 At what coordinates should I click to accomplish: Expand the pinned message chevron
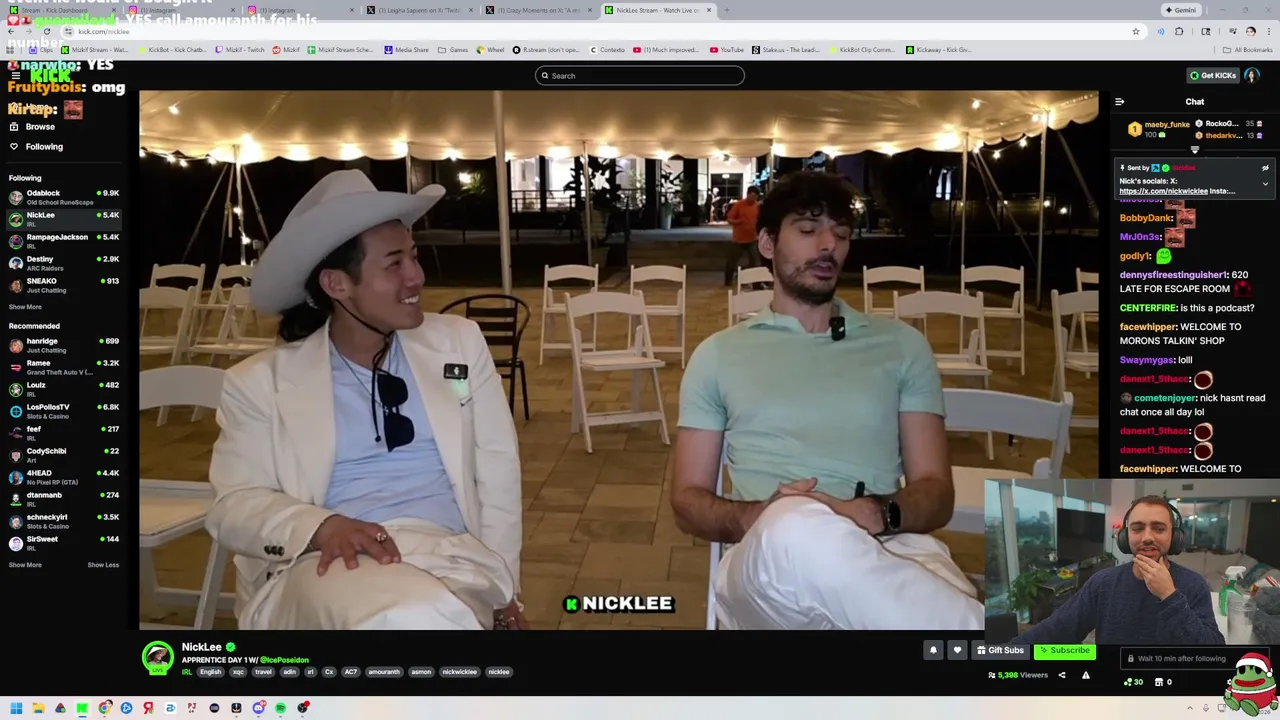pos(1265,184)
